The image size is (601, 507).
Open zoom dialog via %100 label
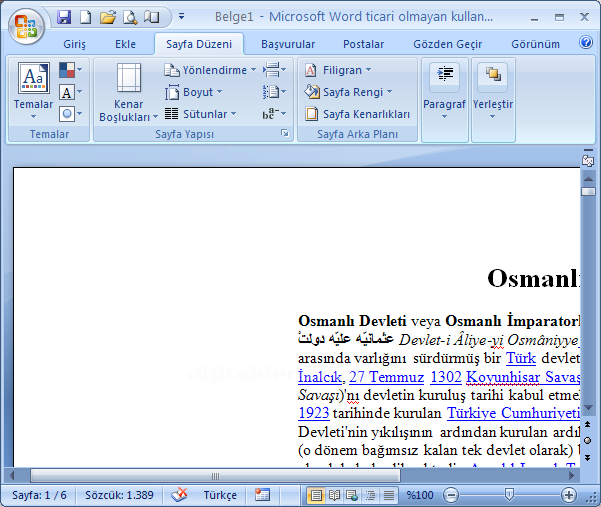(x=420, y=495)
